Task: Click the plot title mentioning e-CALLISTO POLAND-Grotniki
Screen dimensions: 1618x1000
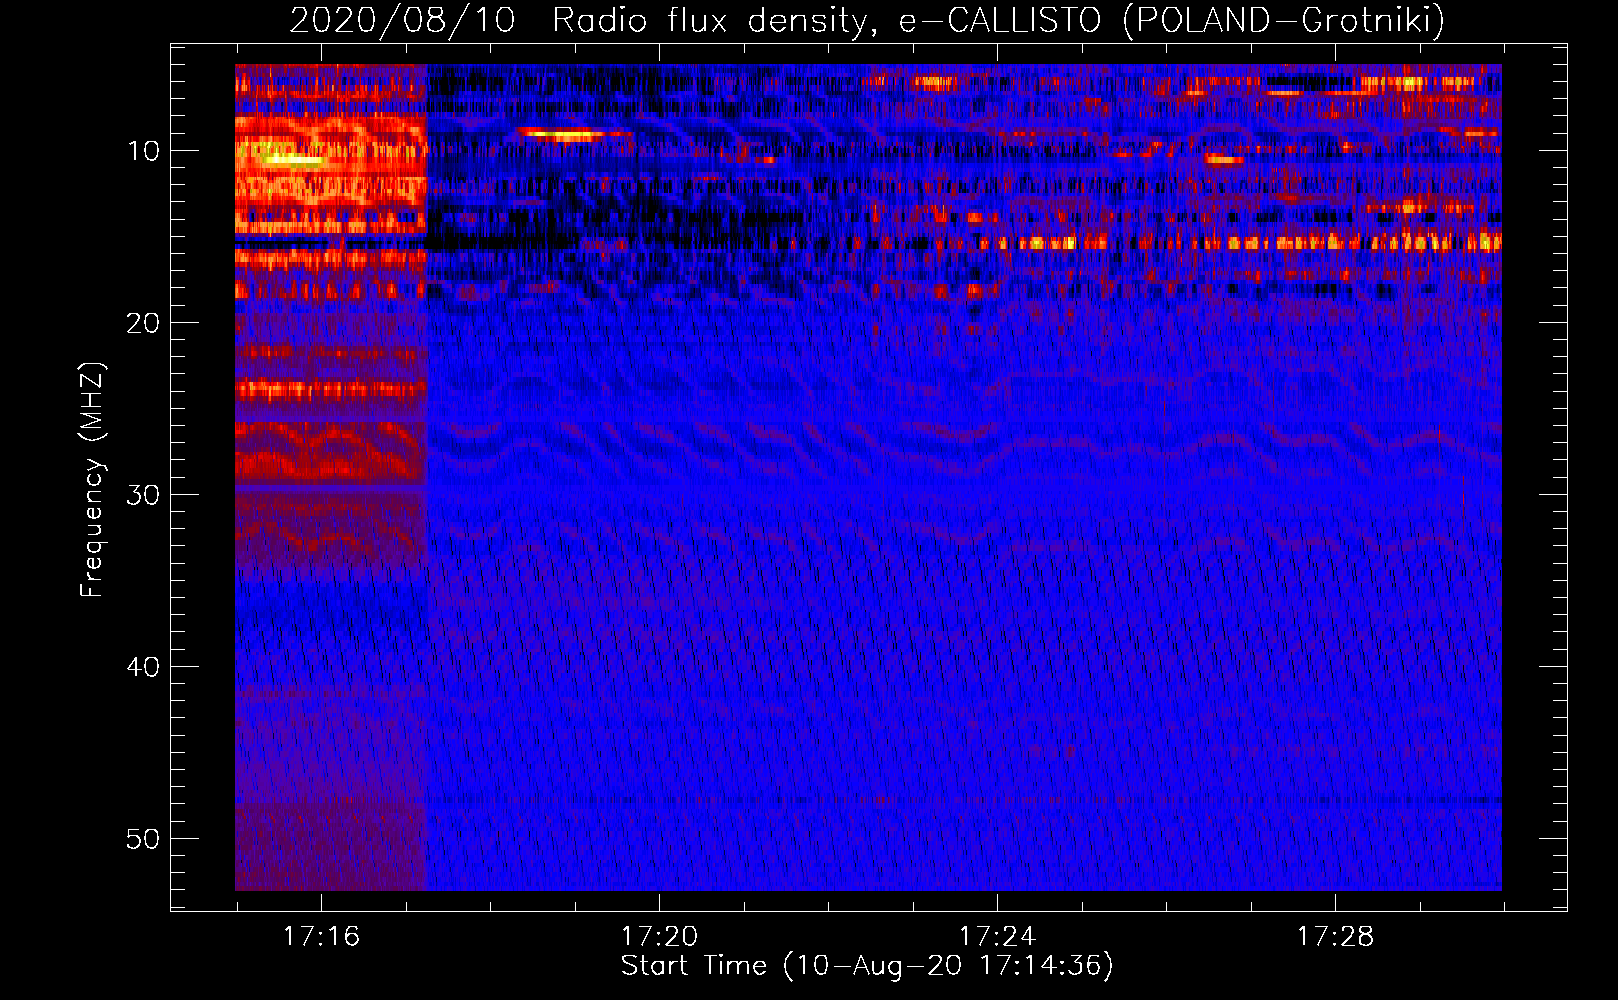Action: 867,20
